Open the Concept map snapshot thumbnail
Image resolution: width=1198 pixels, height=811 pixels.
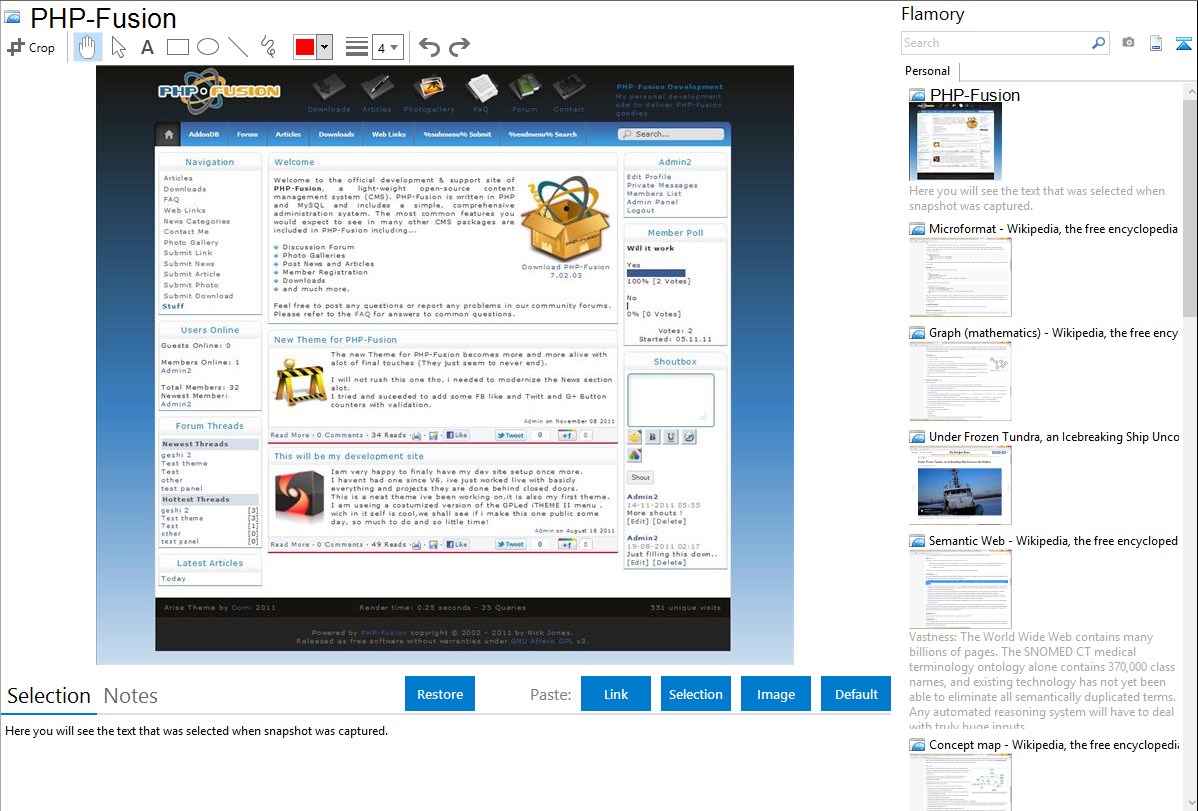coord(960,782)
